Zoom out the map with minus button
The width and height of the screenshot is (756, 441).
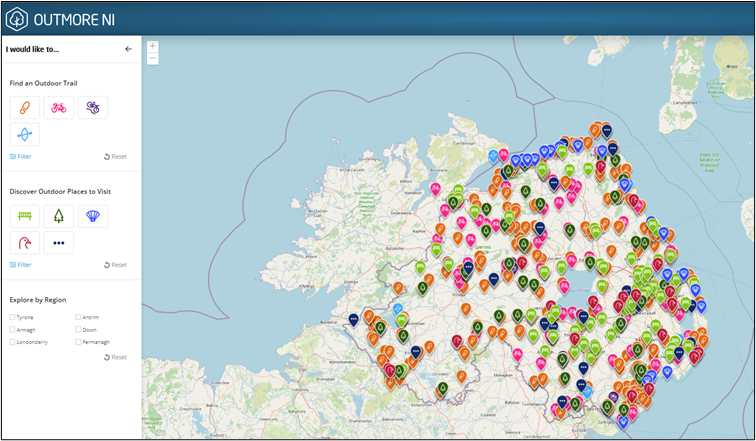(x=153, y=58)
